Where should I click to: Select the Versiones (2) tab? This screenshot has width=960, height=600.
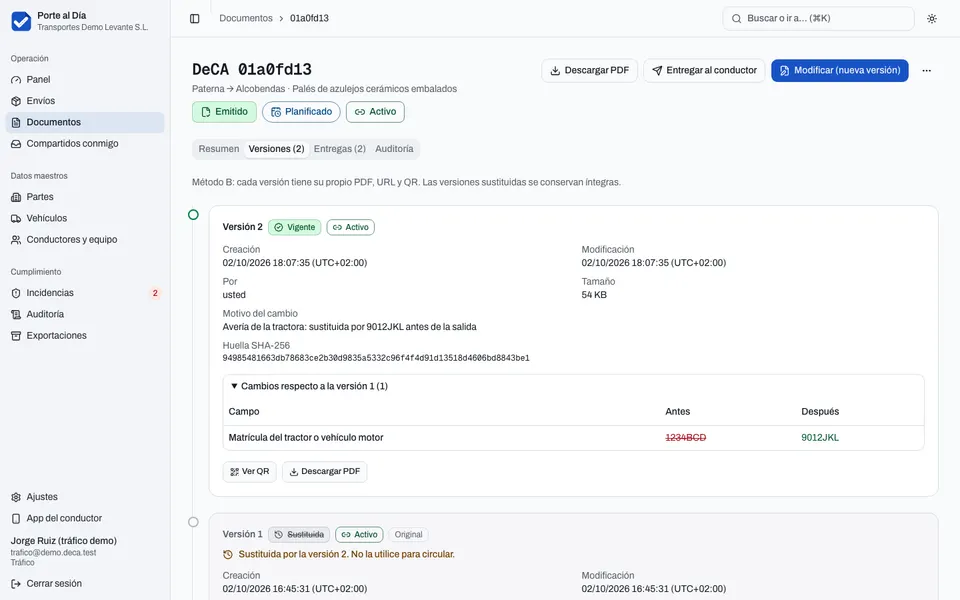coord(276,149)
